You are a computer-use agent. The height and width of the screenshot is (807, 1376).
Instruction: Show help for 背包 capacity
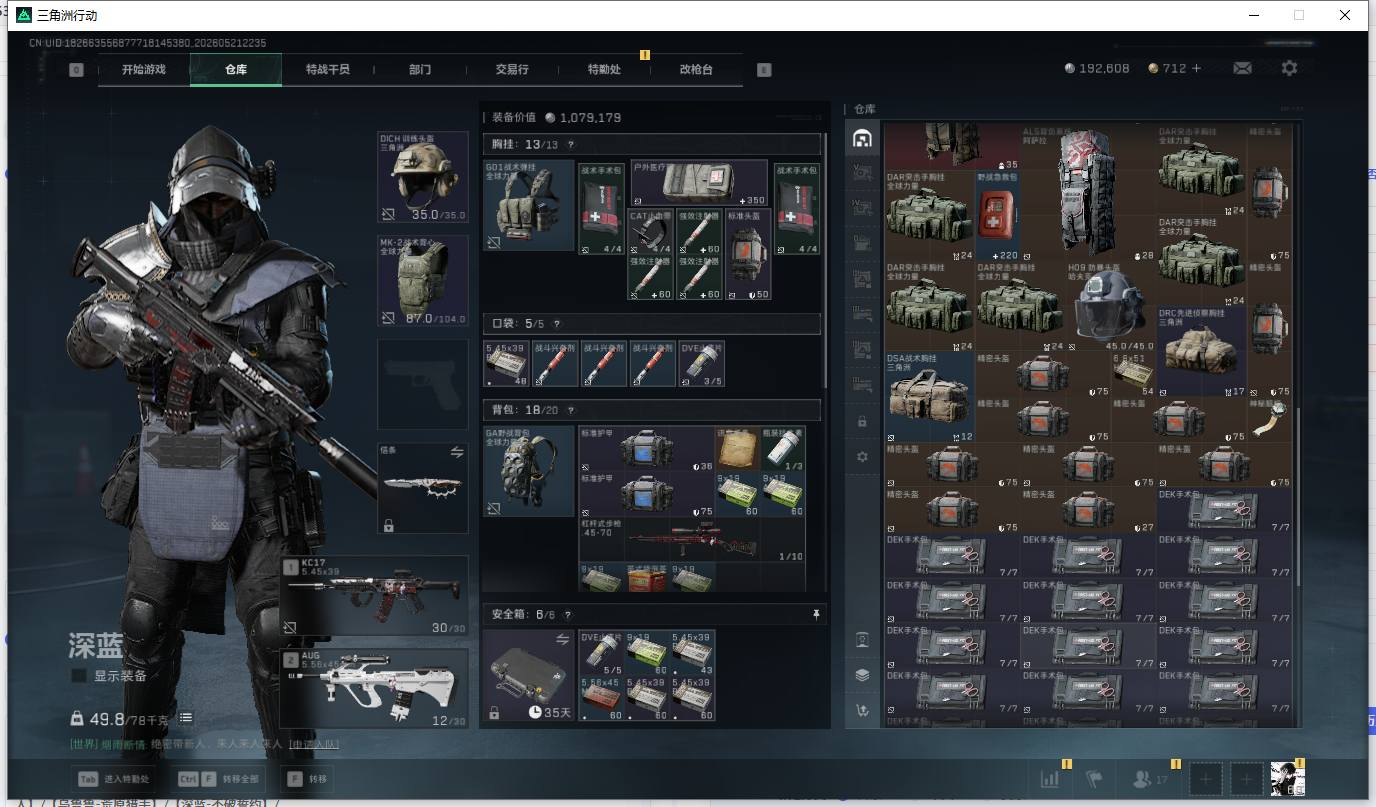(571, 410)
